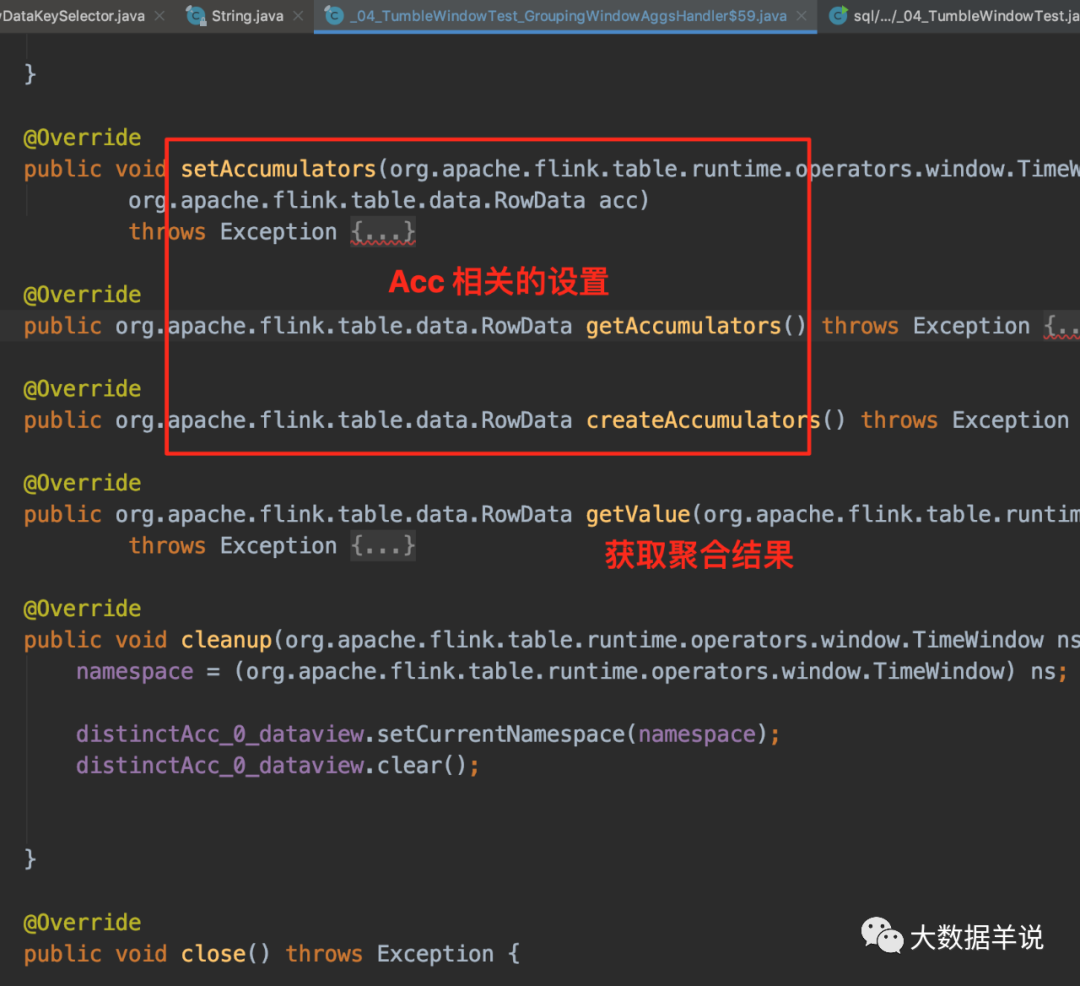Switch to the DataKeySelector.java tab
The height and width of the screenshot is (986, 1080).
[70, 16]
